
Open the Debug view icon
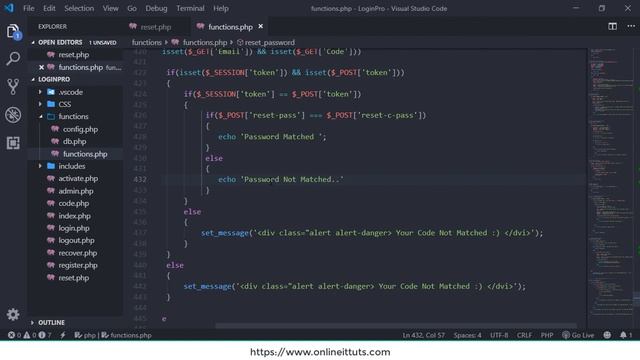[13, 115]
